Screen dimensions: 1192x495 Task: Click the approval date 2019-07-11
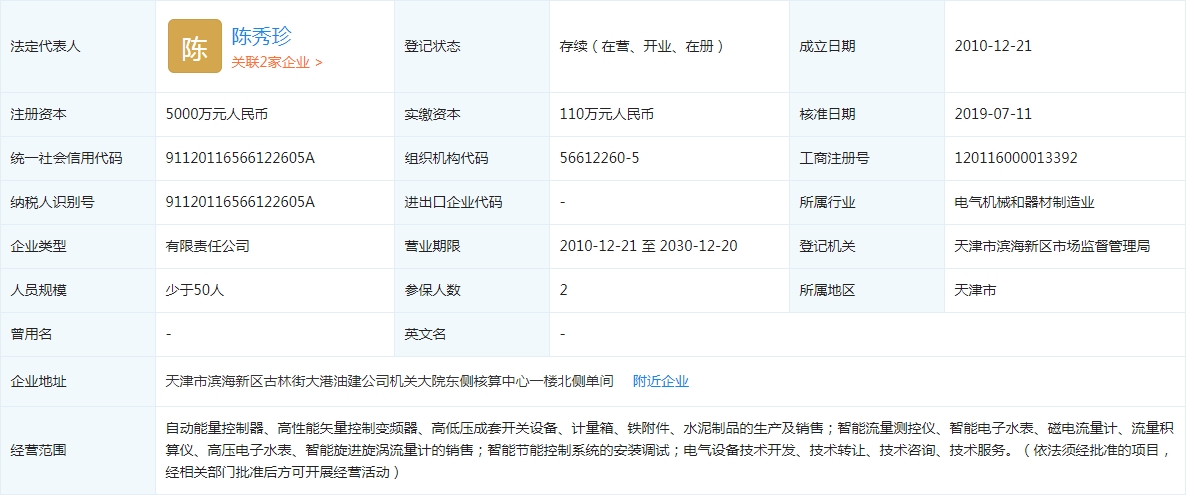click(x=993, y=114)
